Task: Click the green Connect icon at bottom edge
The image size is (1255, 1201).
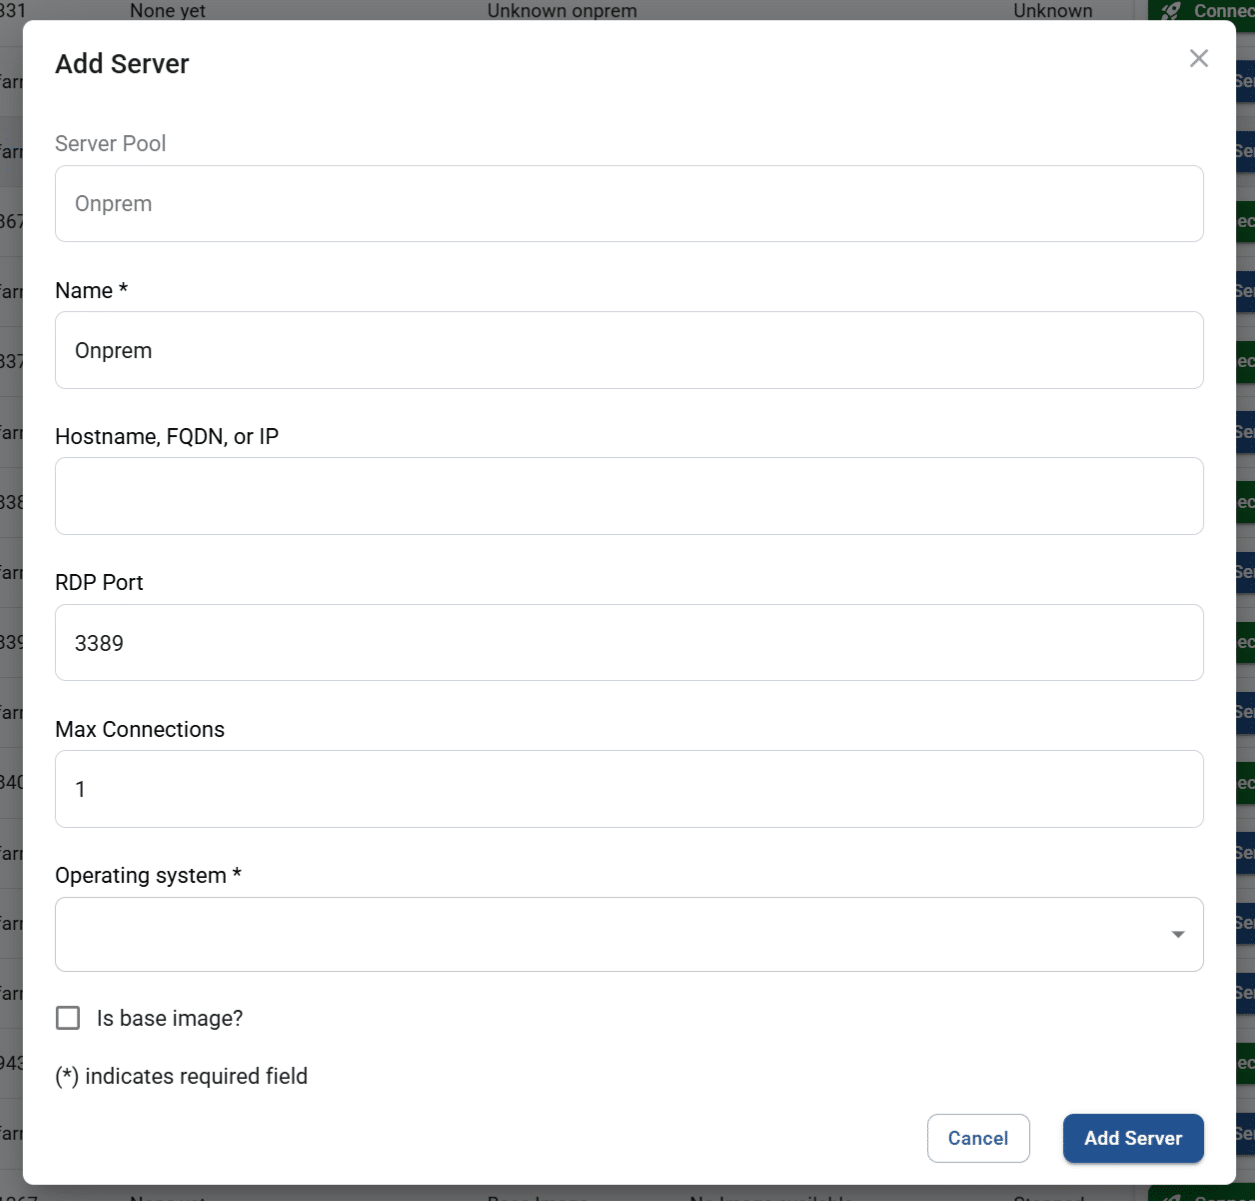Action: [x=1173, y=1195]
